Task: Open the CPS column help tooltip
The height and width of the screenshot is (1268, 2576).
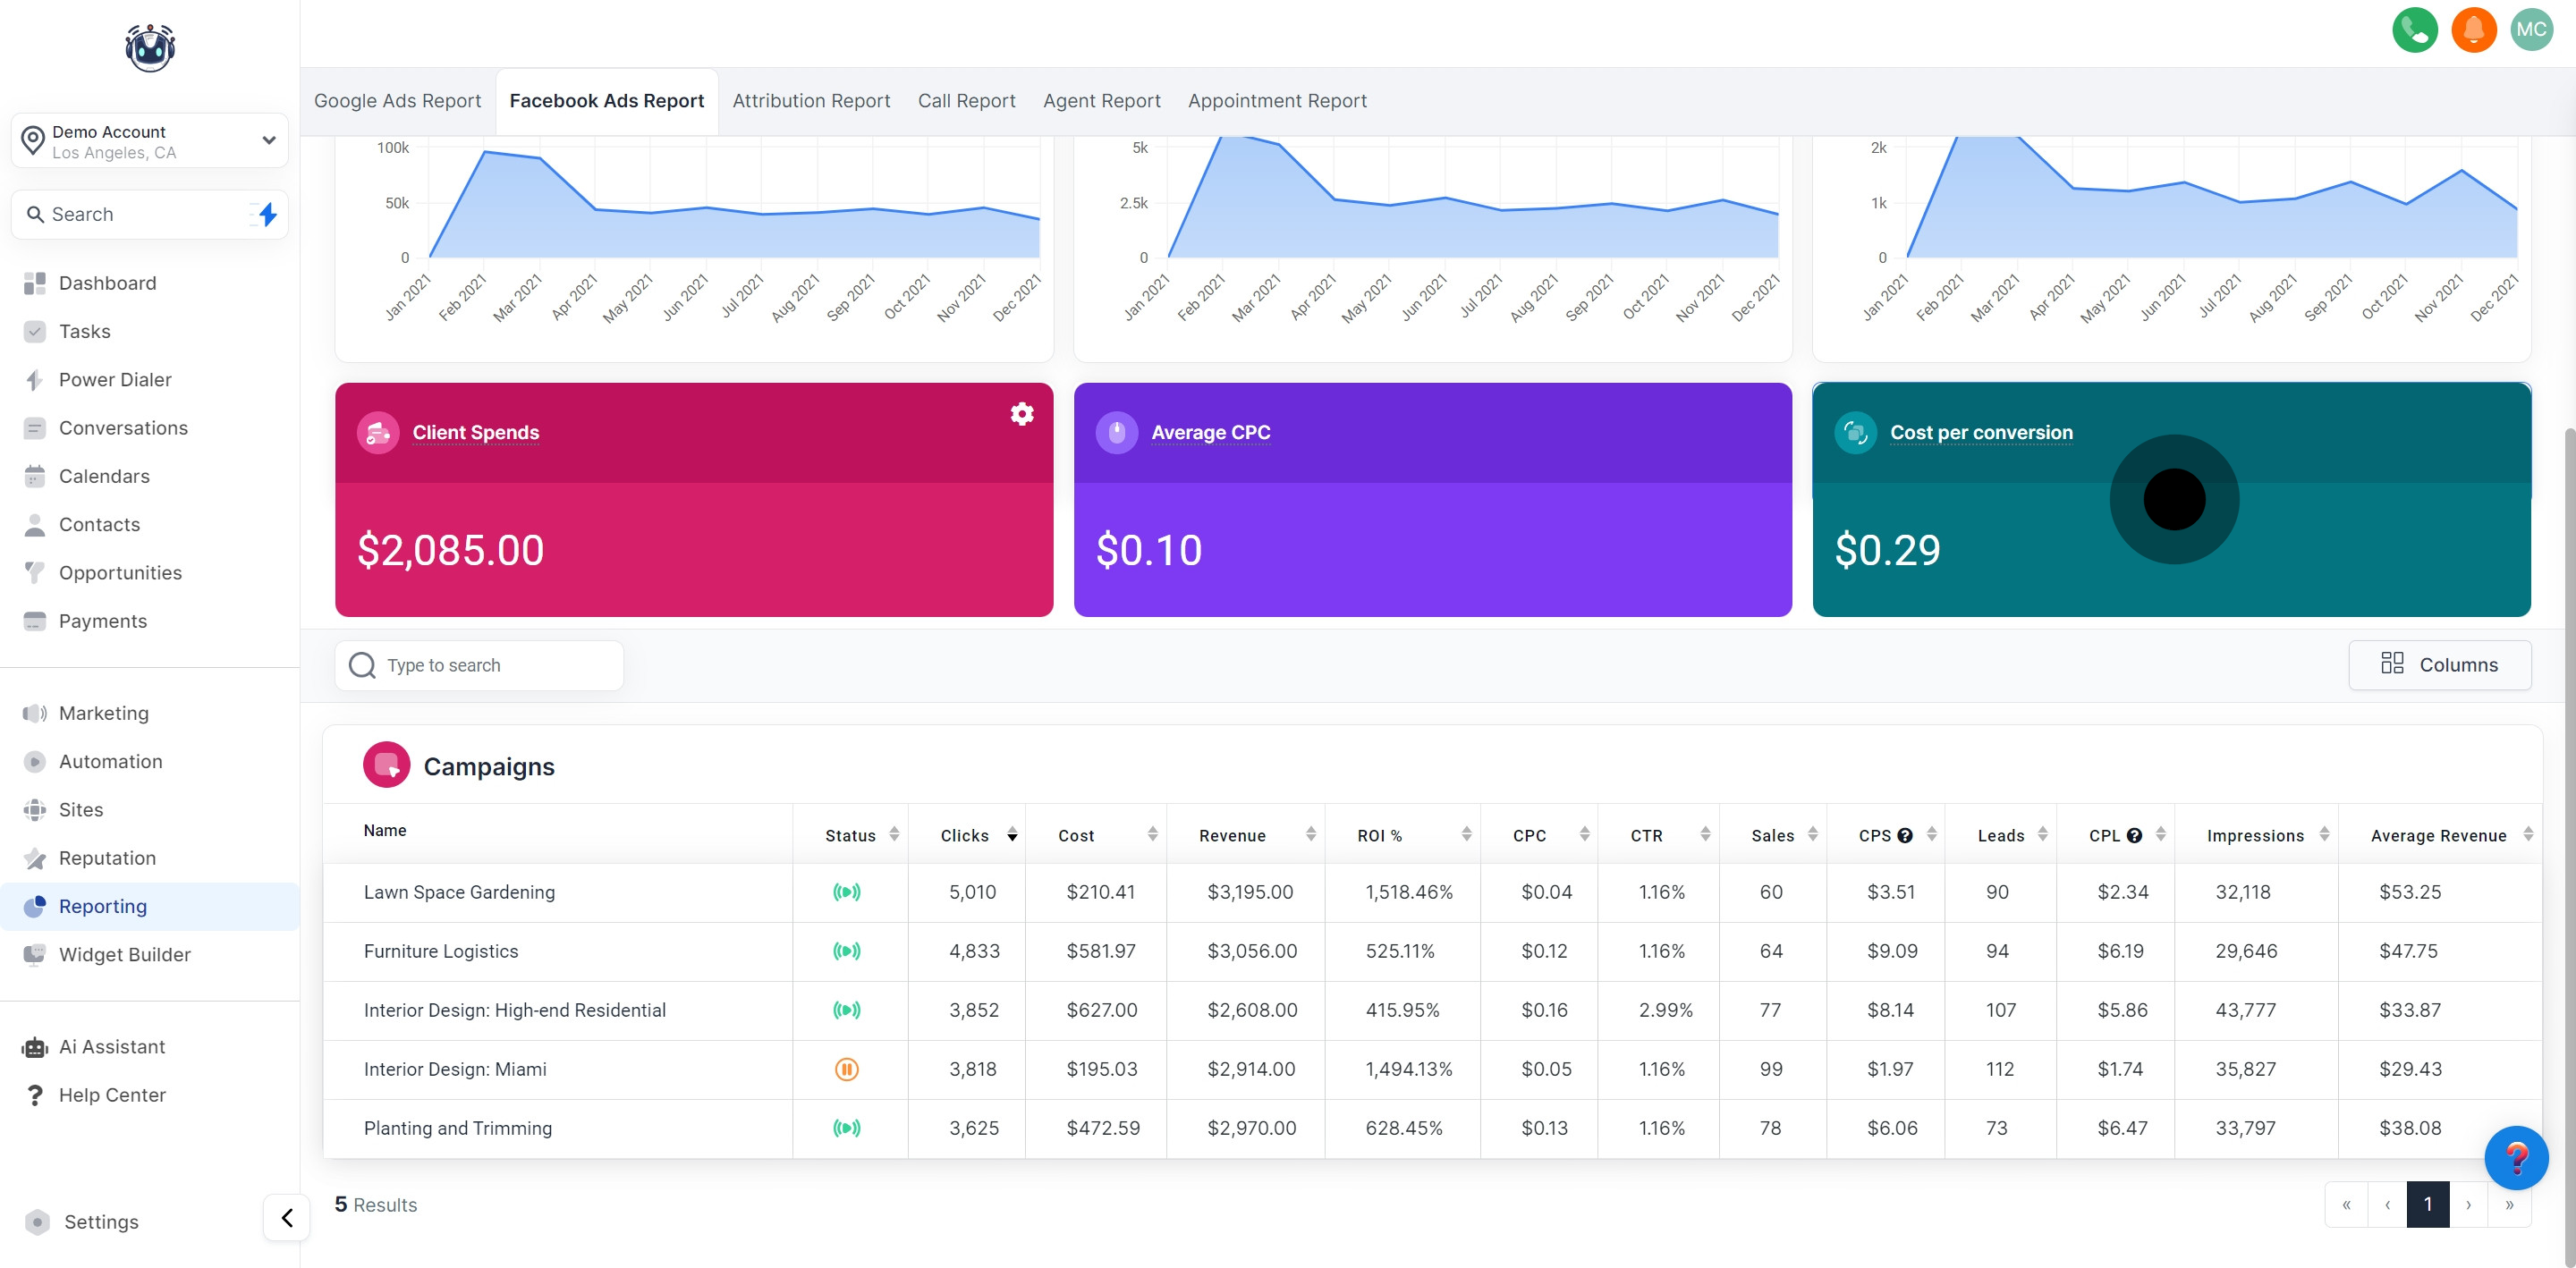Action: tap(1906, 834)
